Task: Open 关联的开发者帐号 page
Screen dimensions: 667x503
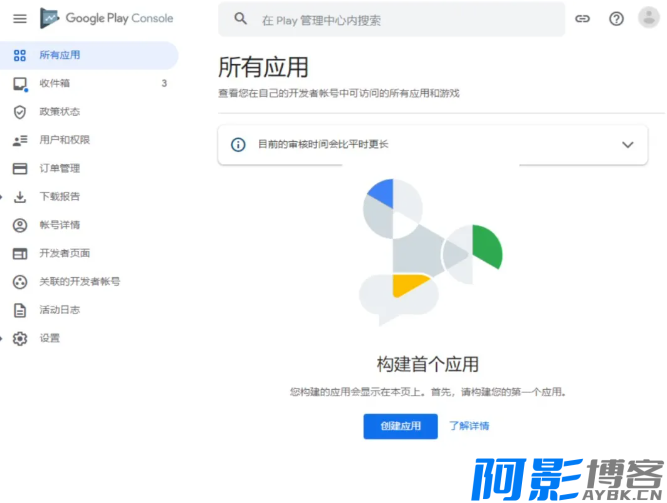Action: tap(80, 281)
